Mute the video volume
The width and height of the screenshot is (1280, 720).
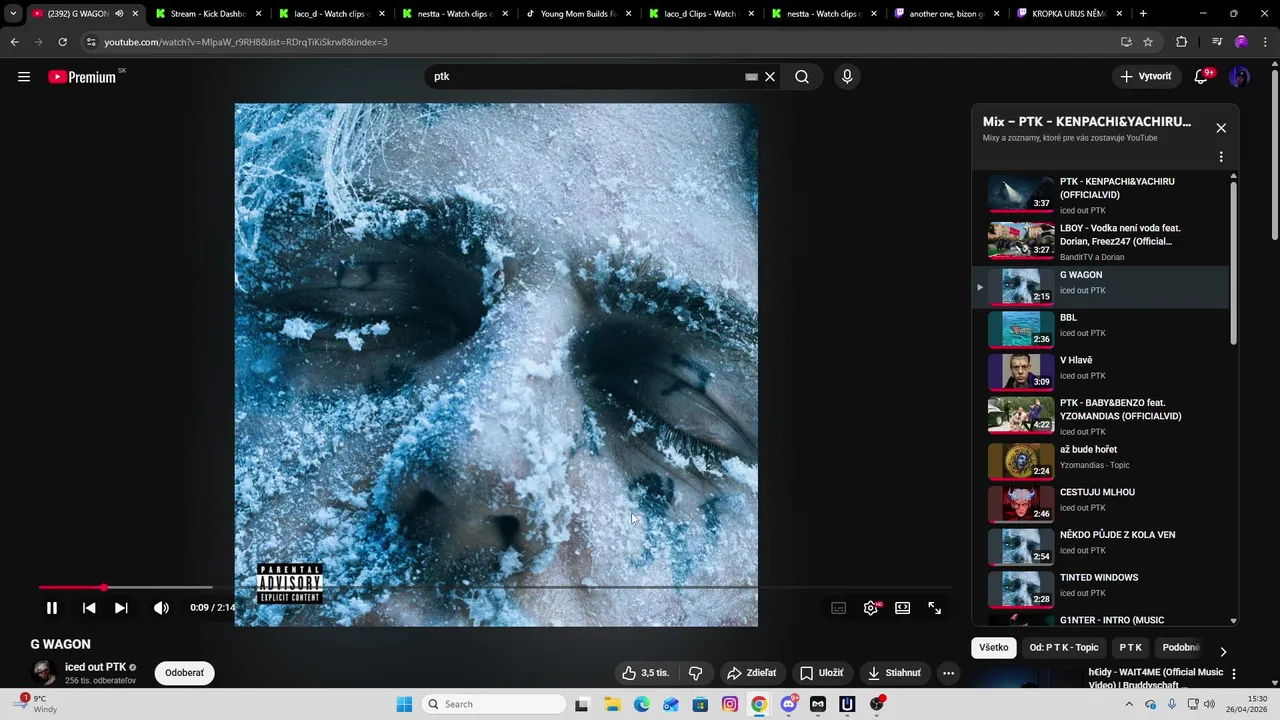(161, 608)
